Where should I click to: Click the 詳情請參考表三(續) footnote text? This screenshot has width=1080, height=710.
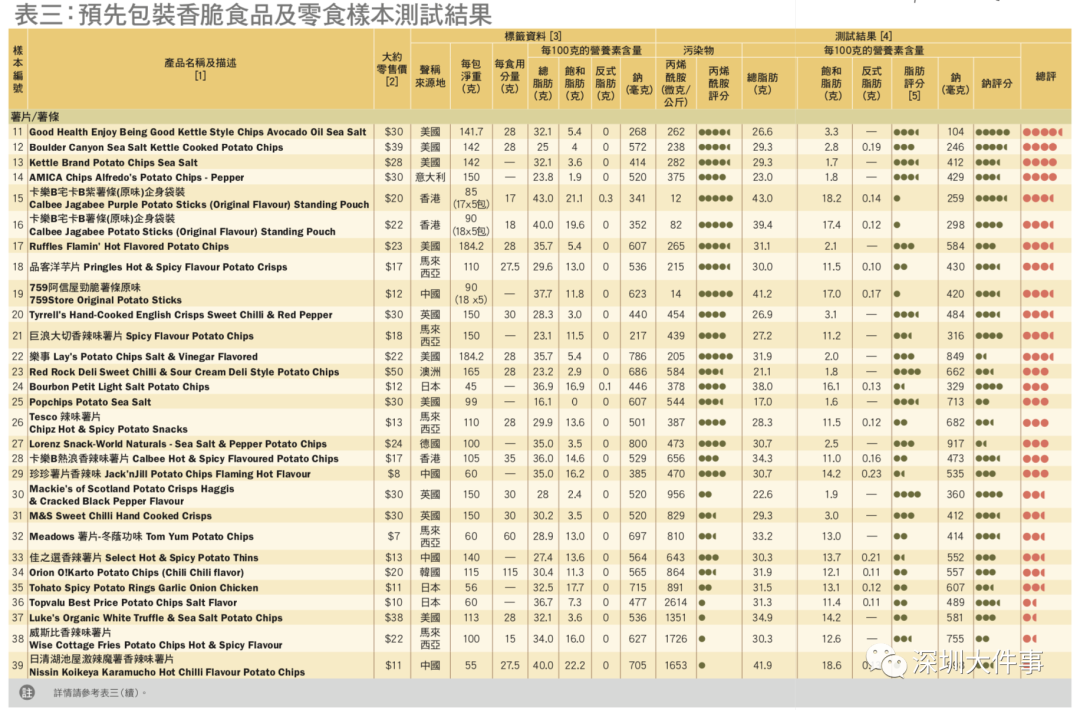tap(100, 693)
